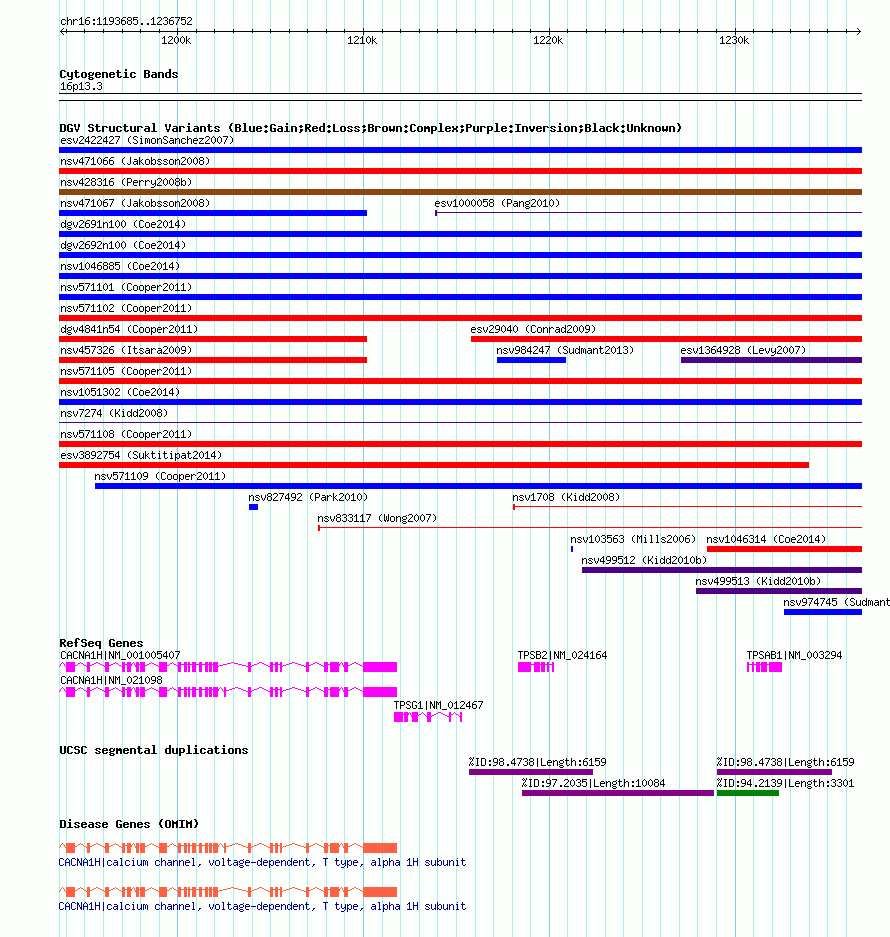Open nsv1046885 (Coe2014) variant entry
The image size is (890, 937).
pyautogui.click(x=120, y=266)
